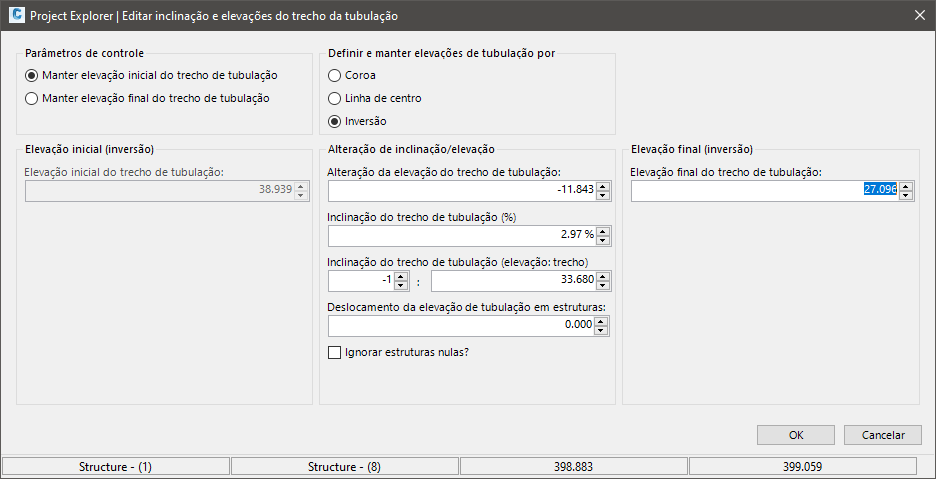Increase inclinação percentage with up arrow
This screenshot has height=479, width=936.
click(603, 231)
